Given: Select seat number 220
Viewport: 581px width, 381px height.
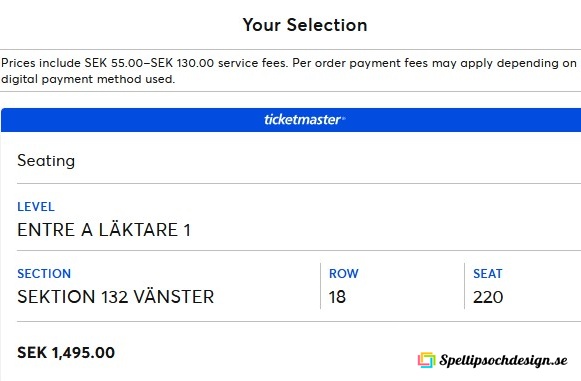Looking at the screenshot, I should click(488, 297).
